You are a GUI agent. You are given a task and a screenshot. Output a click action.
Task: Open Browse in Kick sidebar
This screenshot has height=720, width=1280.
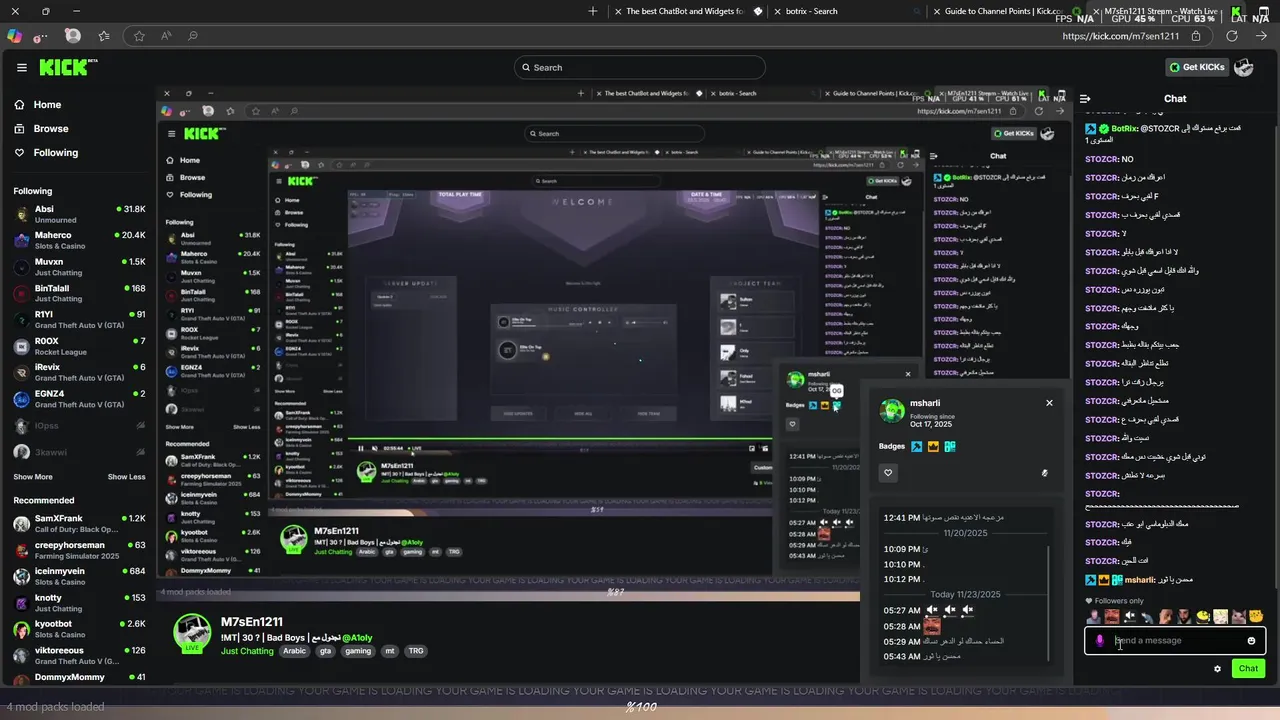pyautogui.click(x=41, y=128)
